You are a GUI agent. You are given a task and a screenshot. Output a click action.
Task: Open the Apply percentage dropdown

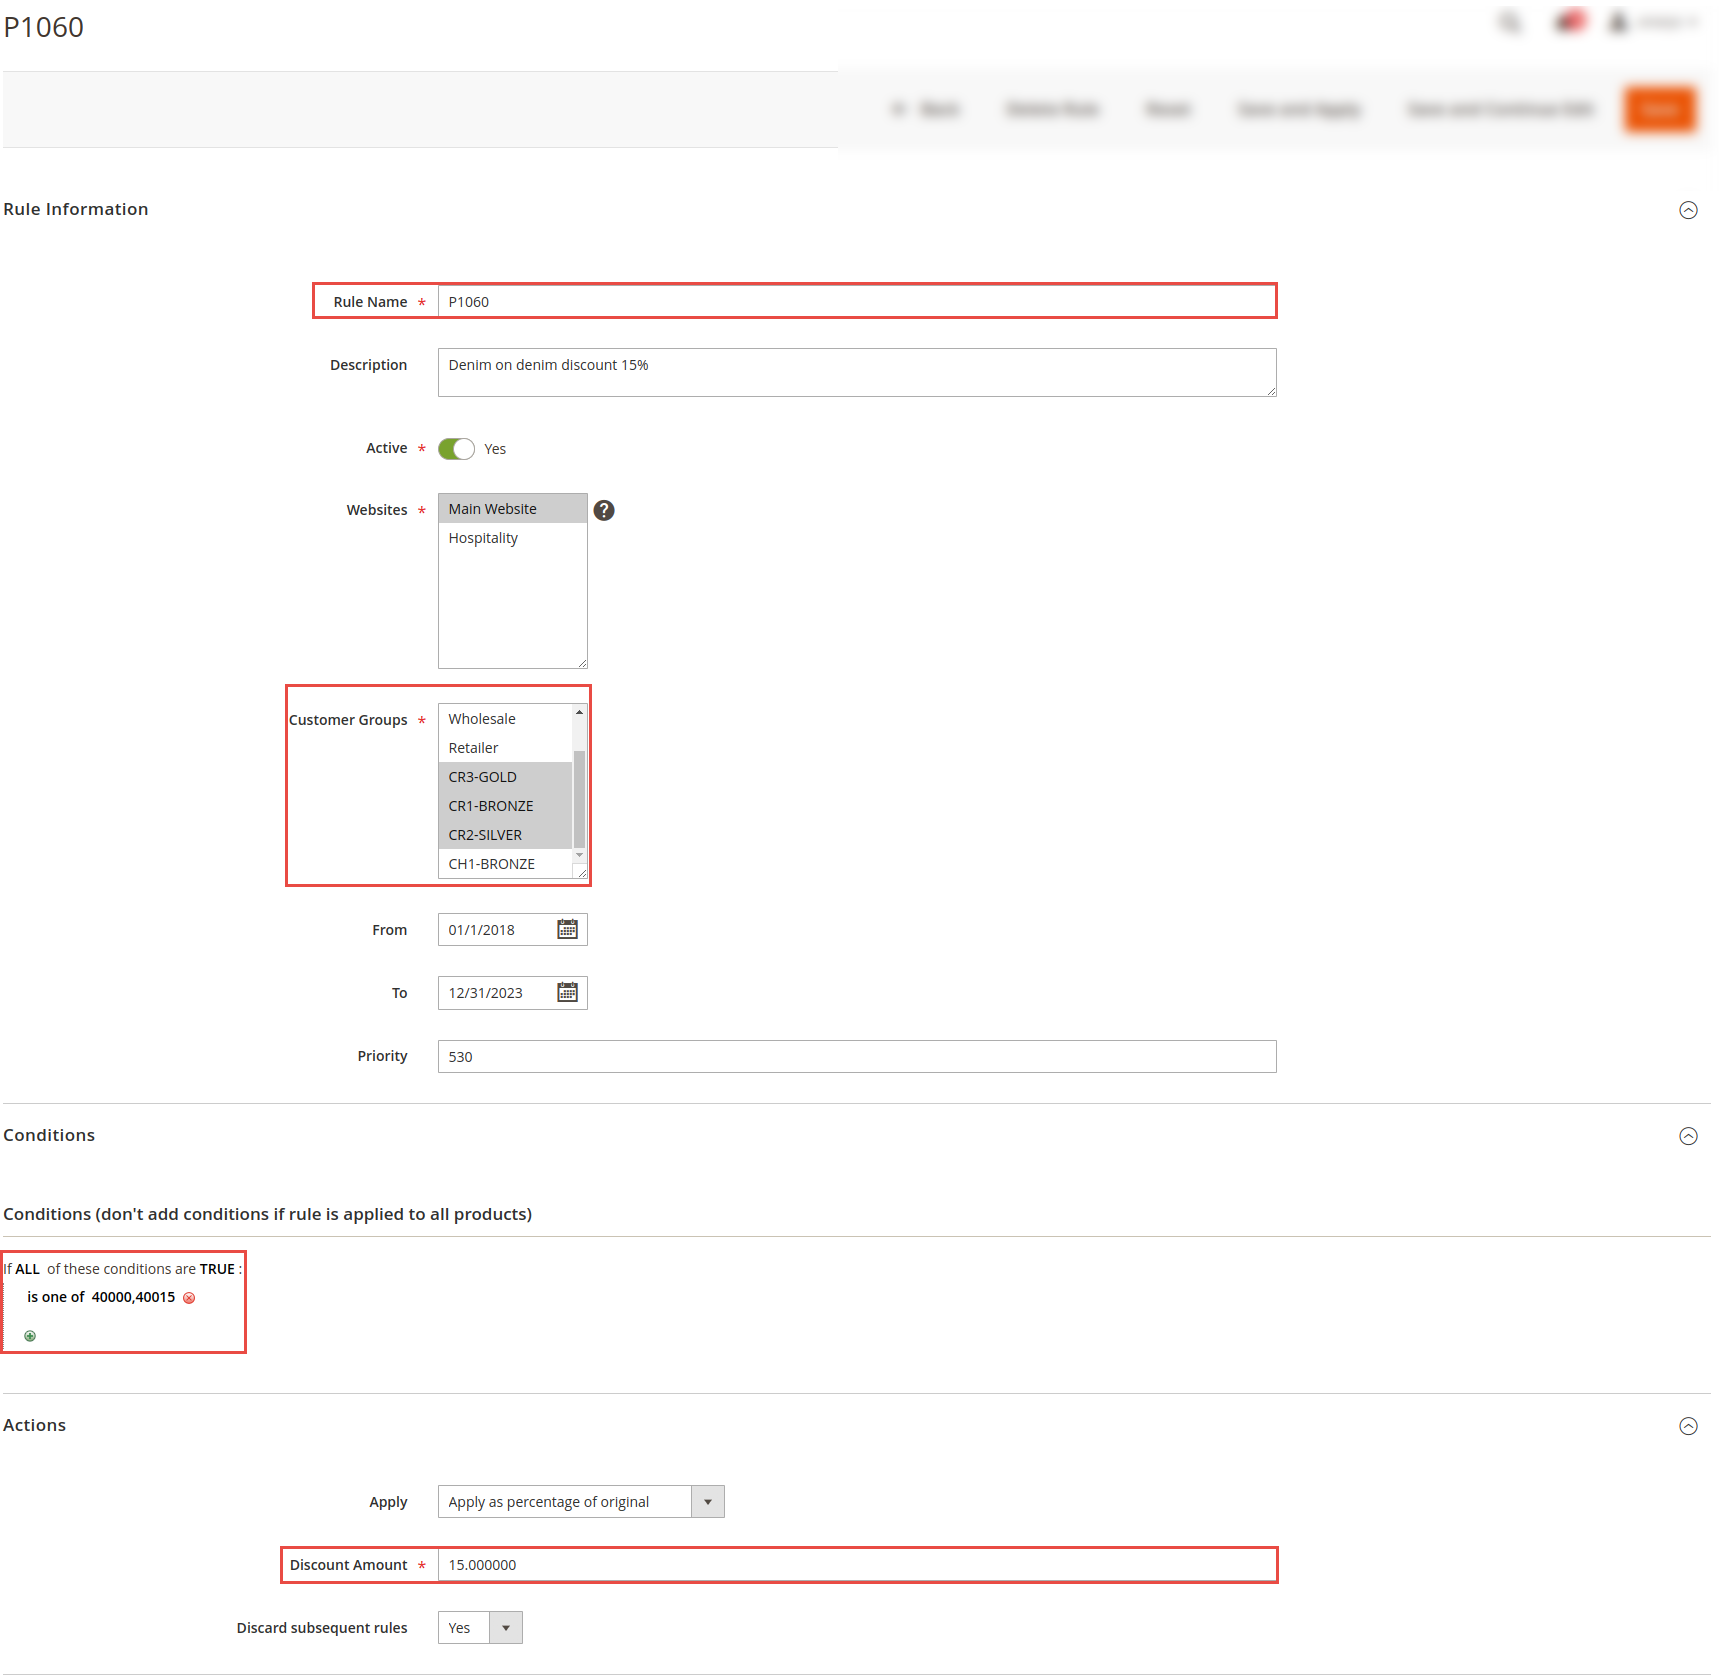pyautogui.click(x=581, y=1501)
